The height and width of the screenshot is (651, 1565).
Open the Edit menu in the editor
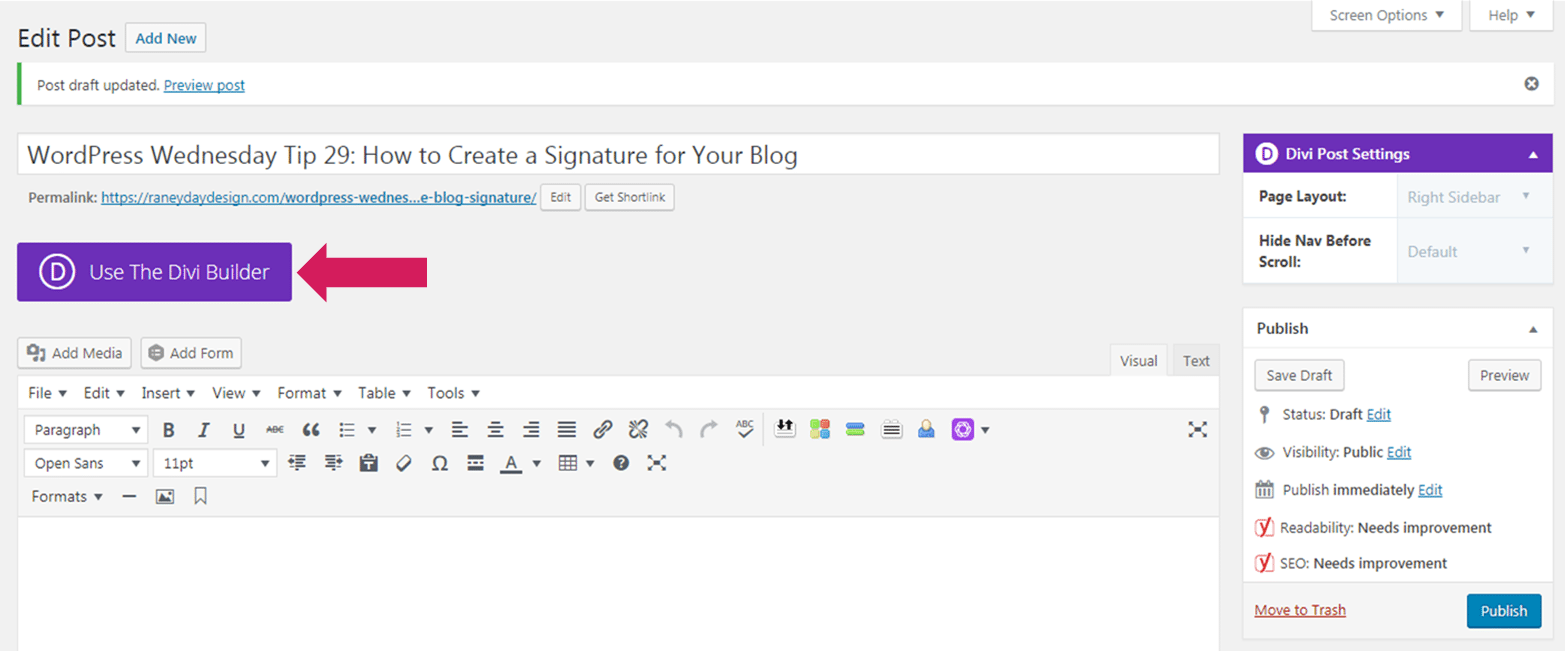click(104, 393)
